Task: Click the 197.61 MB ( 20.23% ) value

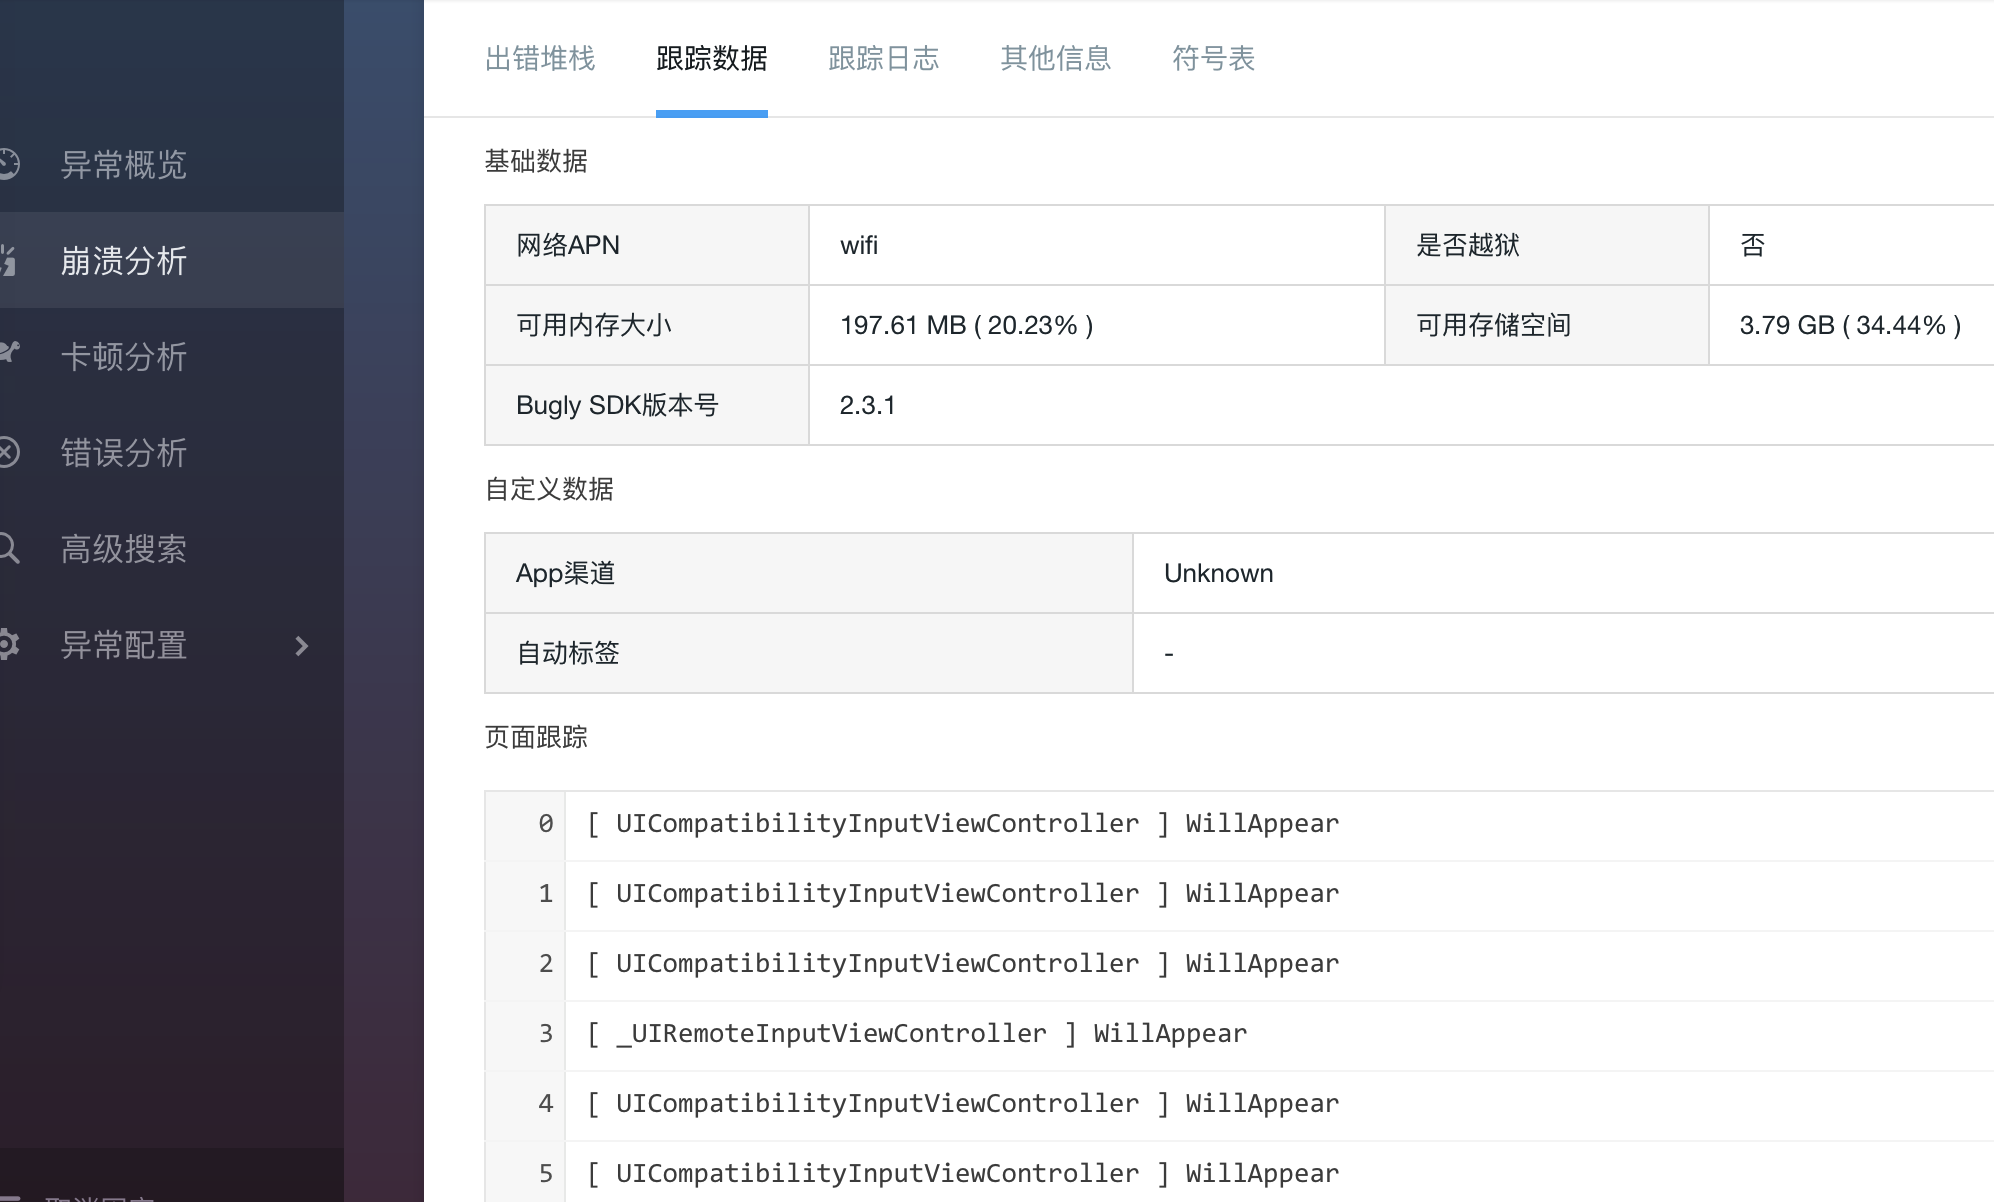Action: pyautogui.click(x=967, y=325)
